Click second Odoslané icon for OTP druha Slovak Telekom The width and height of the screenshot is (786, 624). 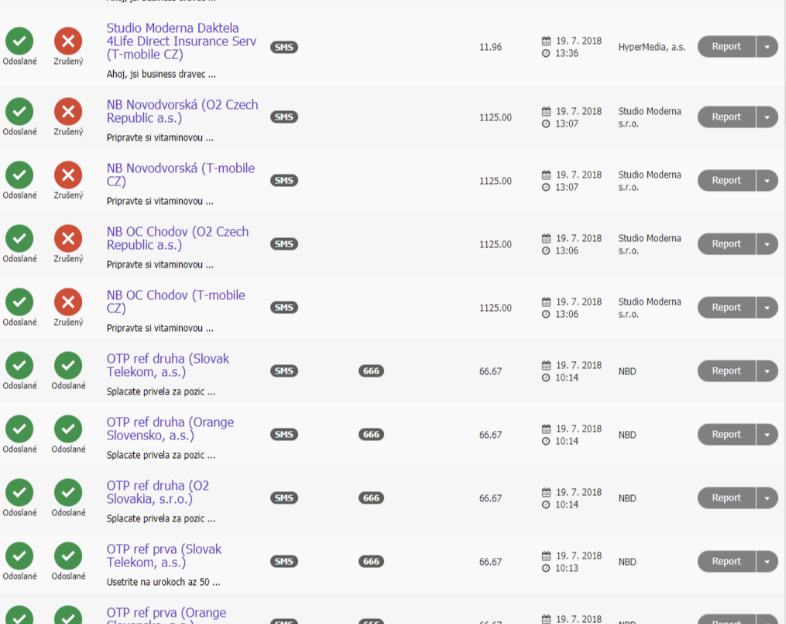[x=68, y=365]
